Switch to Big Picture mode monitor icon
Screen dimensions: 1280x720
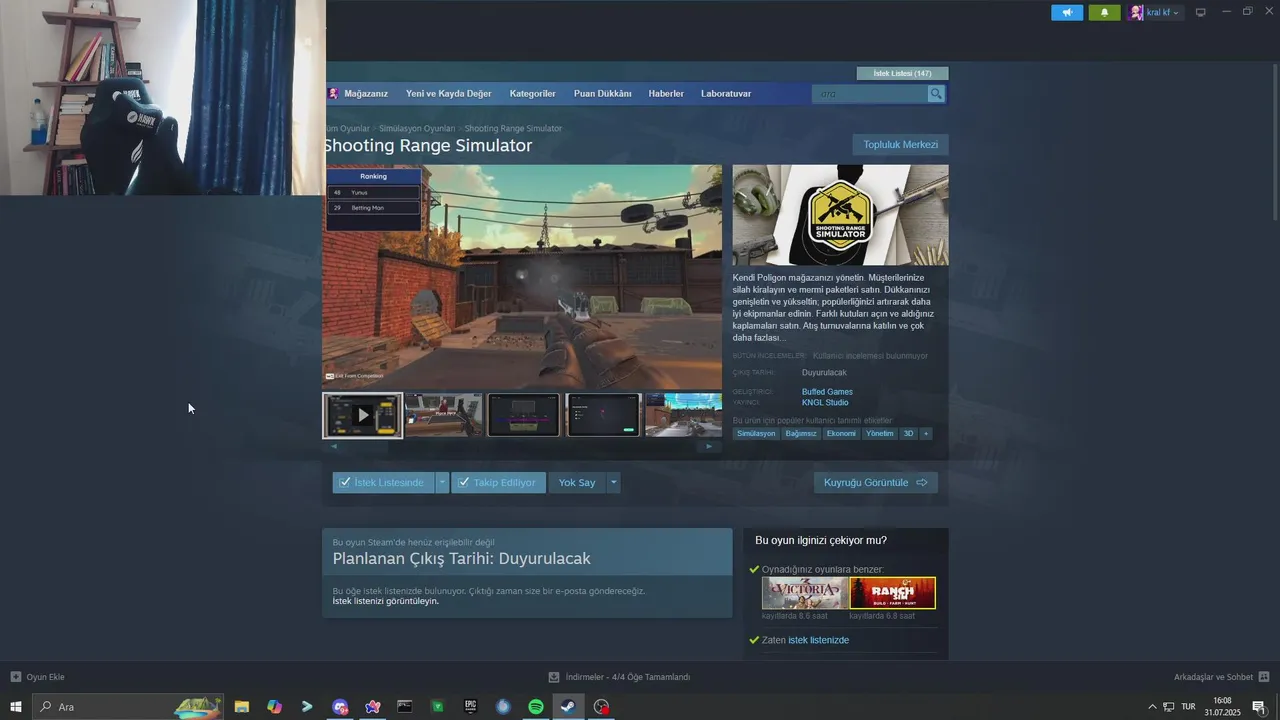click(1201, 12)
